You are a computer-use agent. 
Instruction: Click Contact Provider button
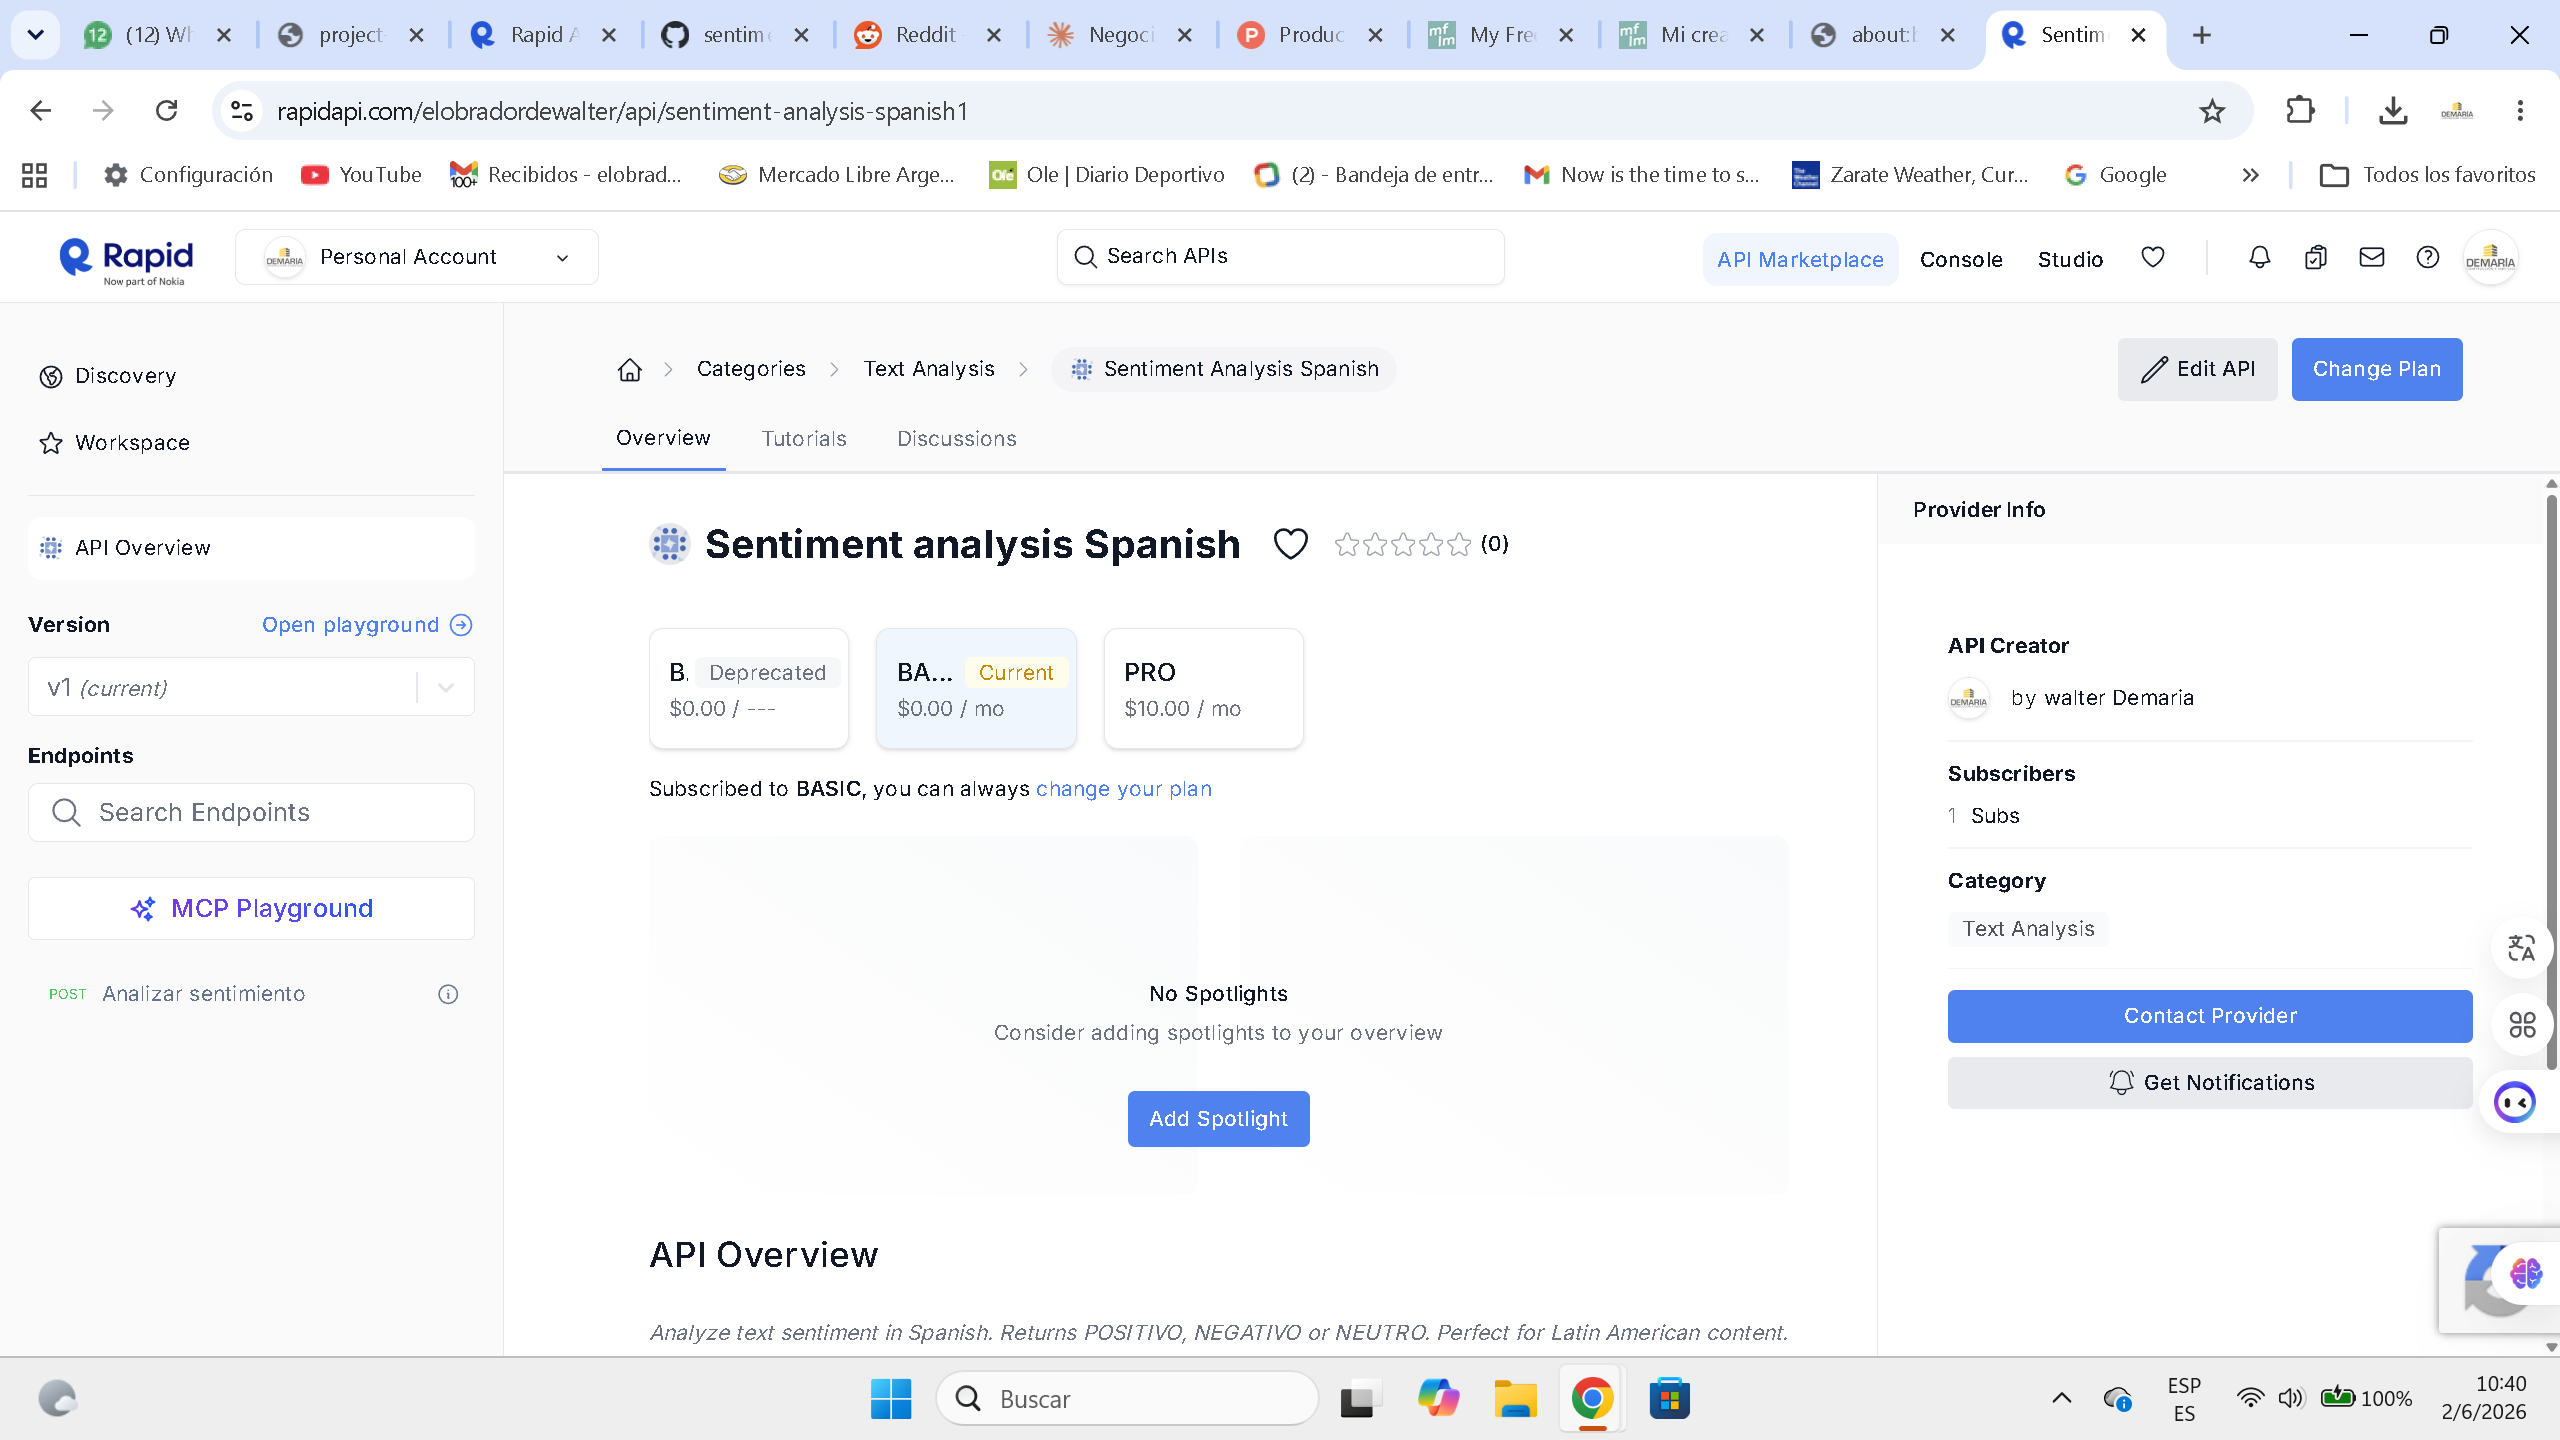click(2210, 1016)
